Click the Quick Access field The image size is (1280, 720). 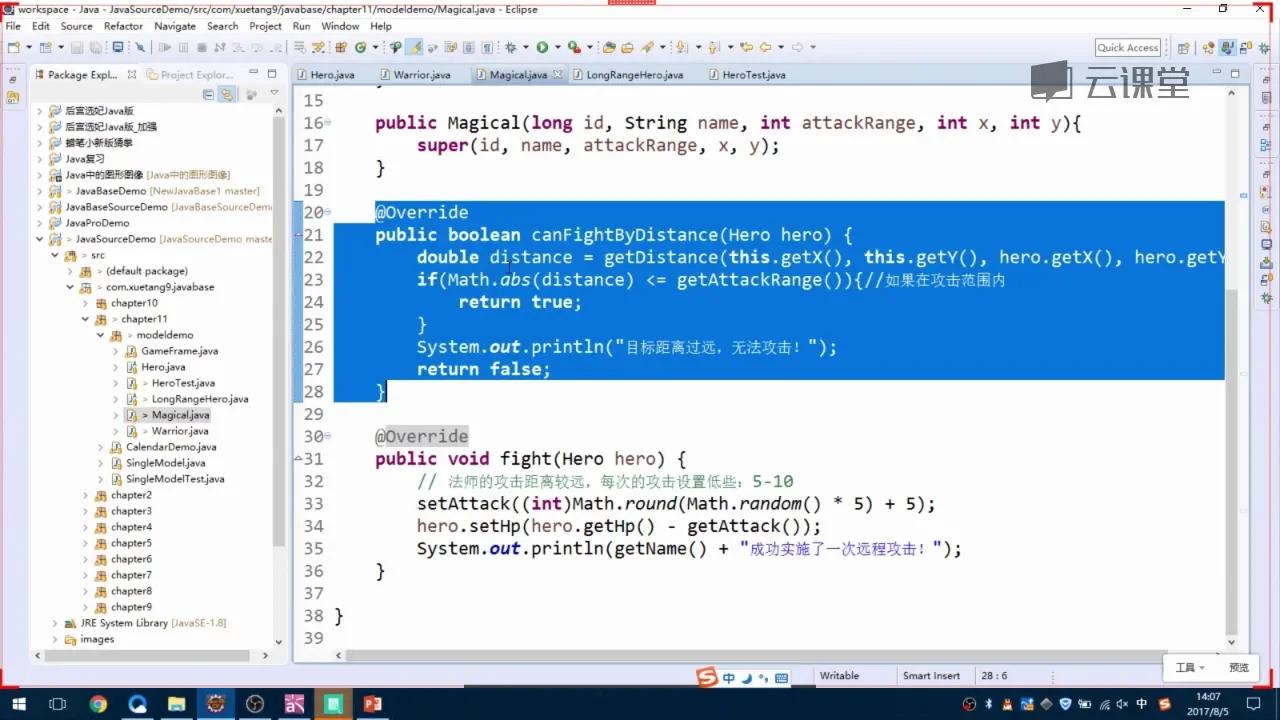[x=1125, y=46]
